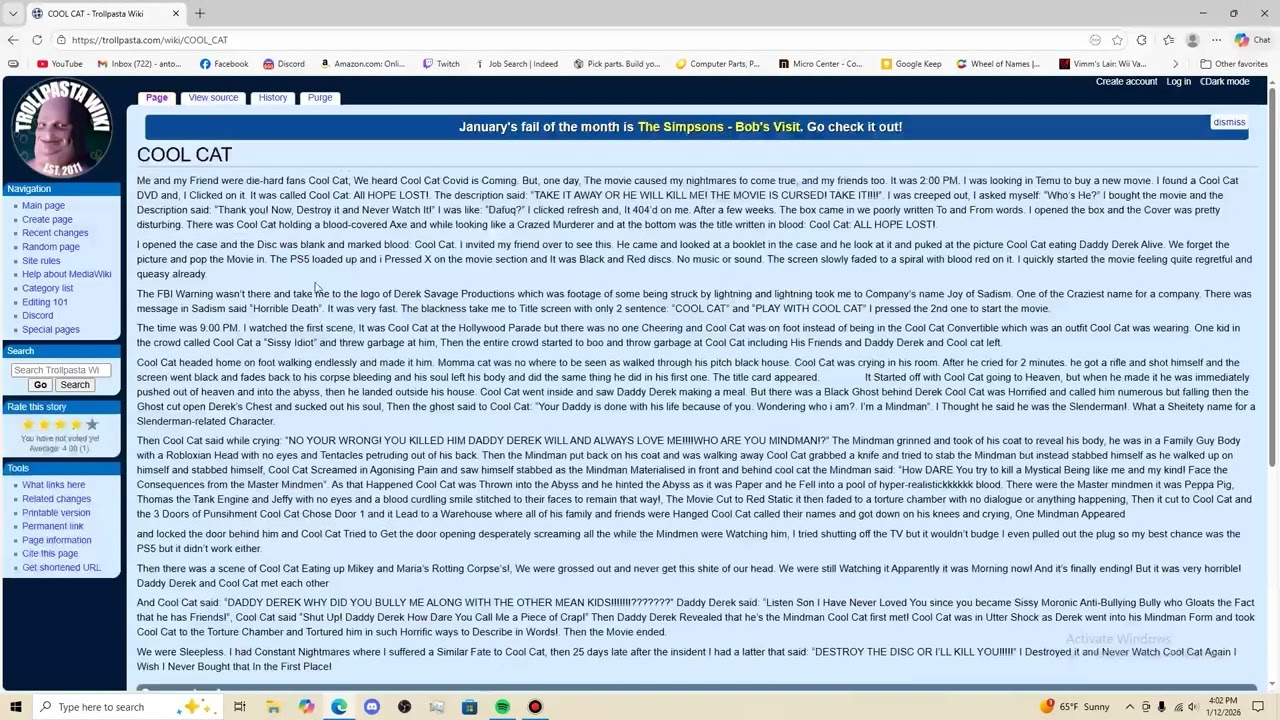The width and height of the screenshot is (1280, 720).
Task: Reload the page with refresh icon
Action: pyautogui.click(x=37, y=40)
